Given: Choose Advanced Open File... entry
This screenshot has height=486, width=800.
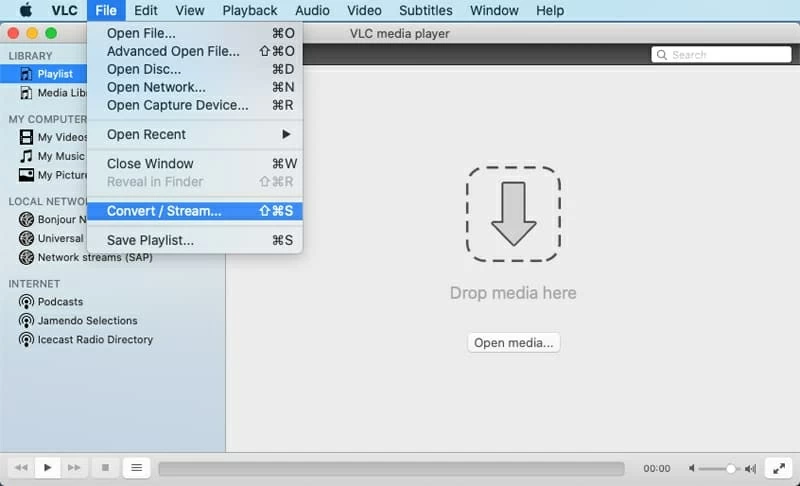Looking at the screenshot, I should click(x=195, y=51).
